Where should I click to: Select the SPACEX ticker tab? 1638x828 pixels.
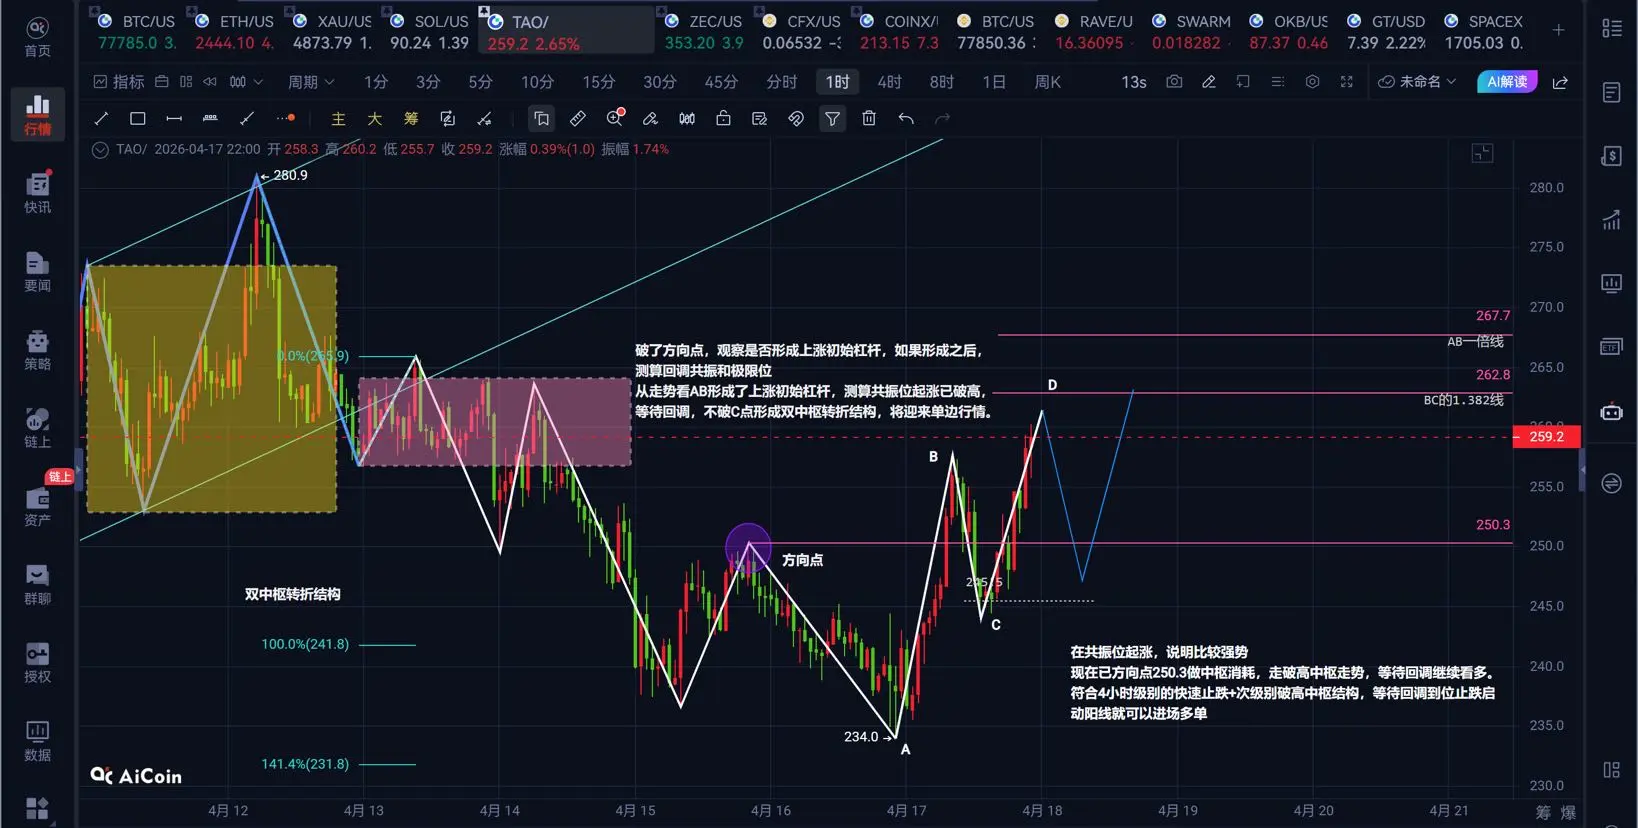(x=1483, y=31)
